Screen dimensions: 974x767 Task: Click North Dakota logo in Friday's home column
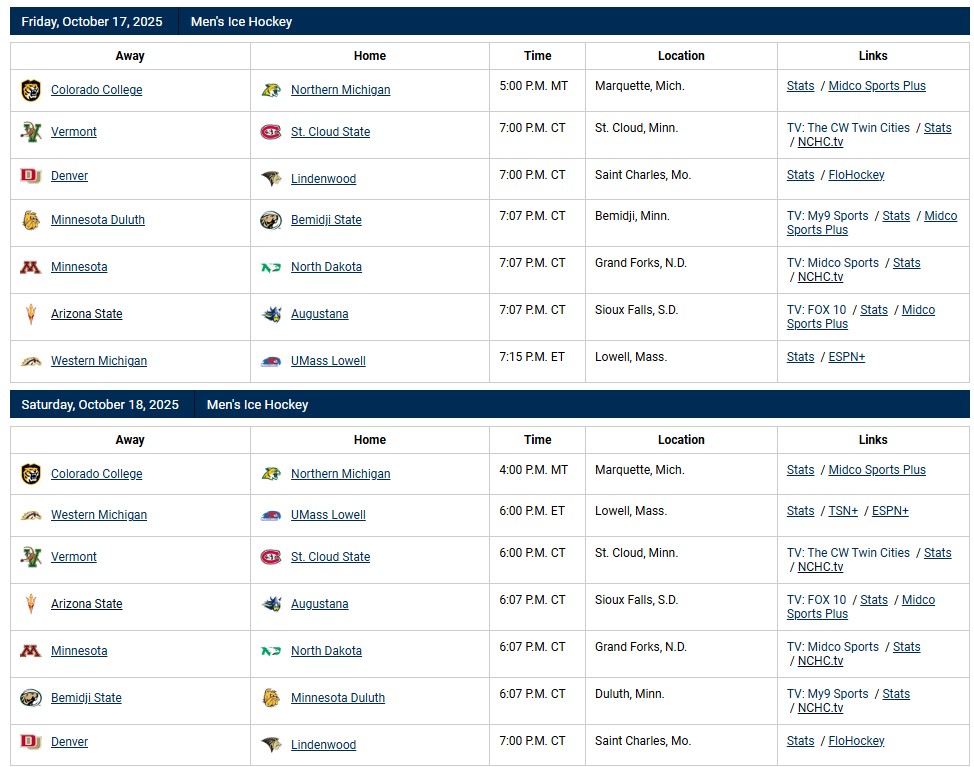coord(271,267)
